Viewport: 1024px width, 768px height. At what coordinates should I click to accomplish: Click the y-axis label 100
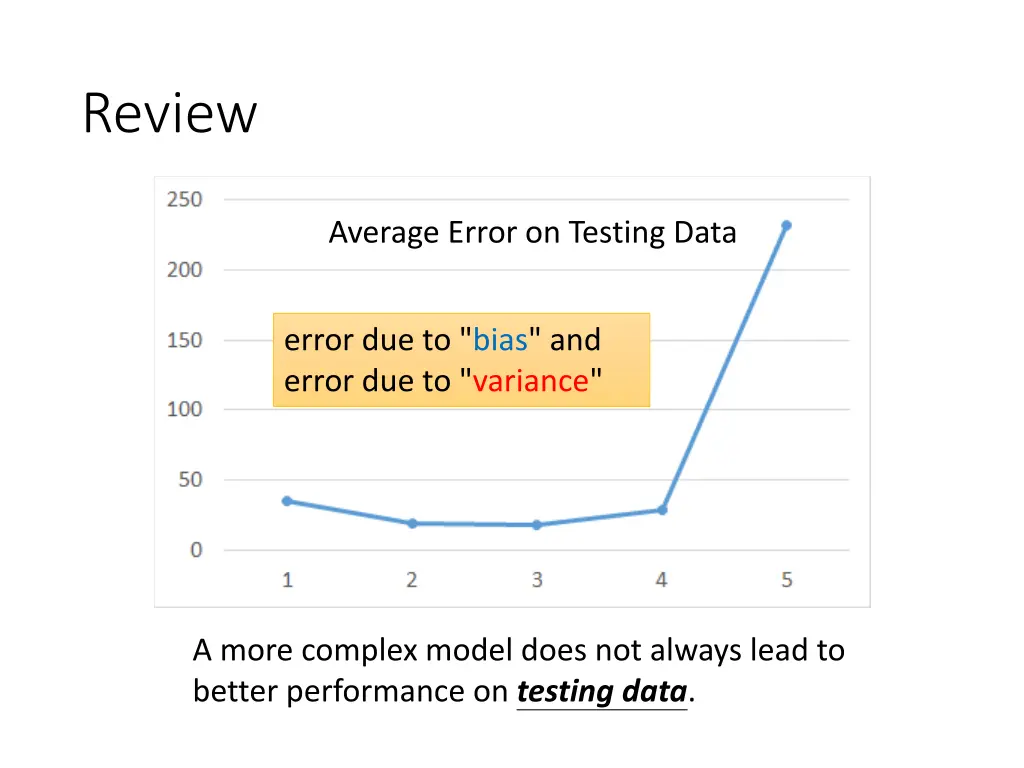tap(184, 410)
